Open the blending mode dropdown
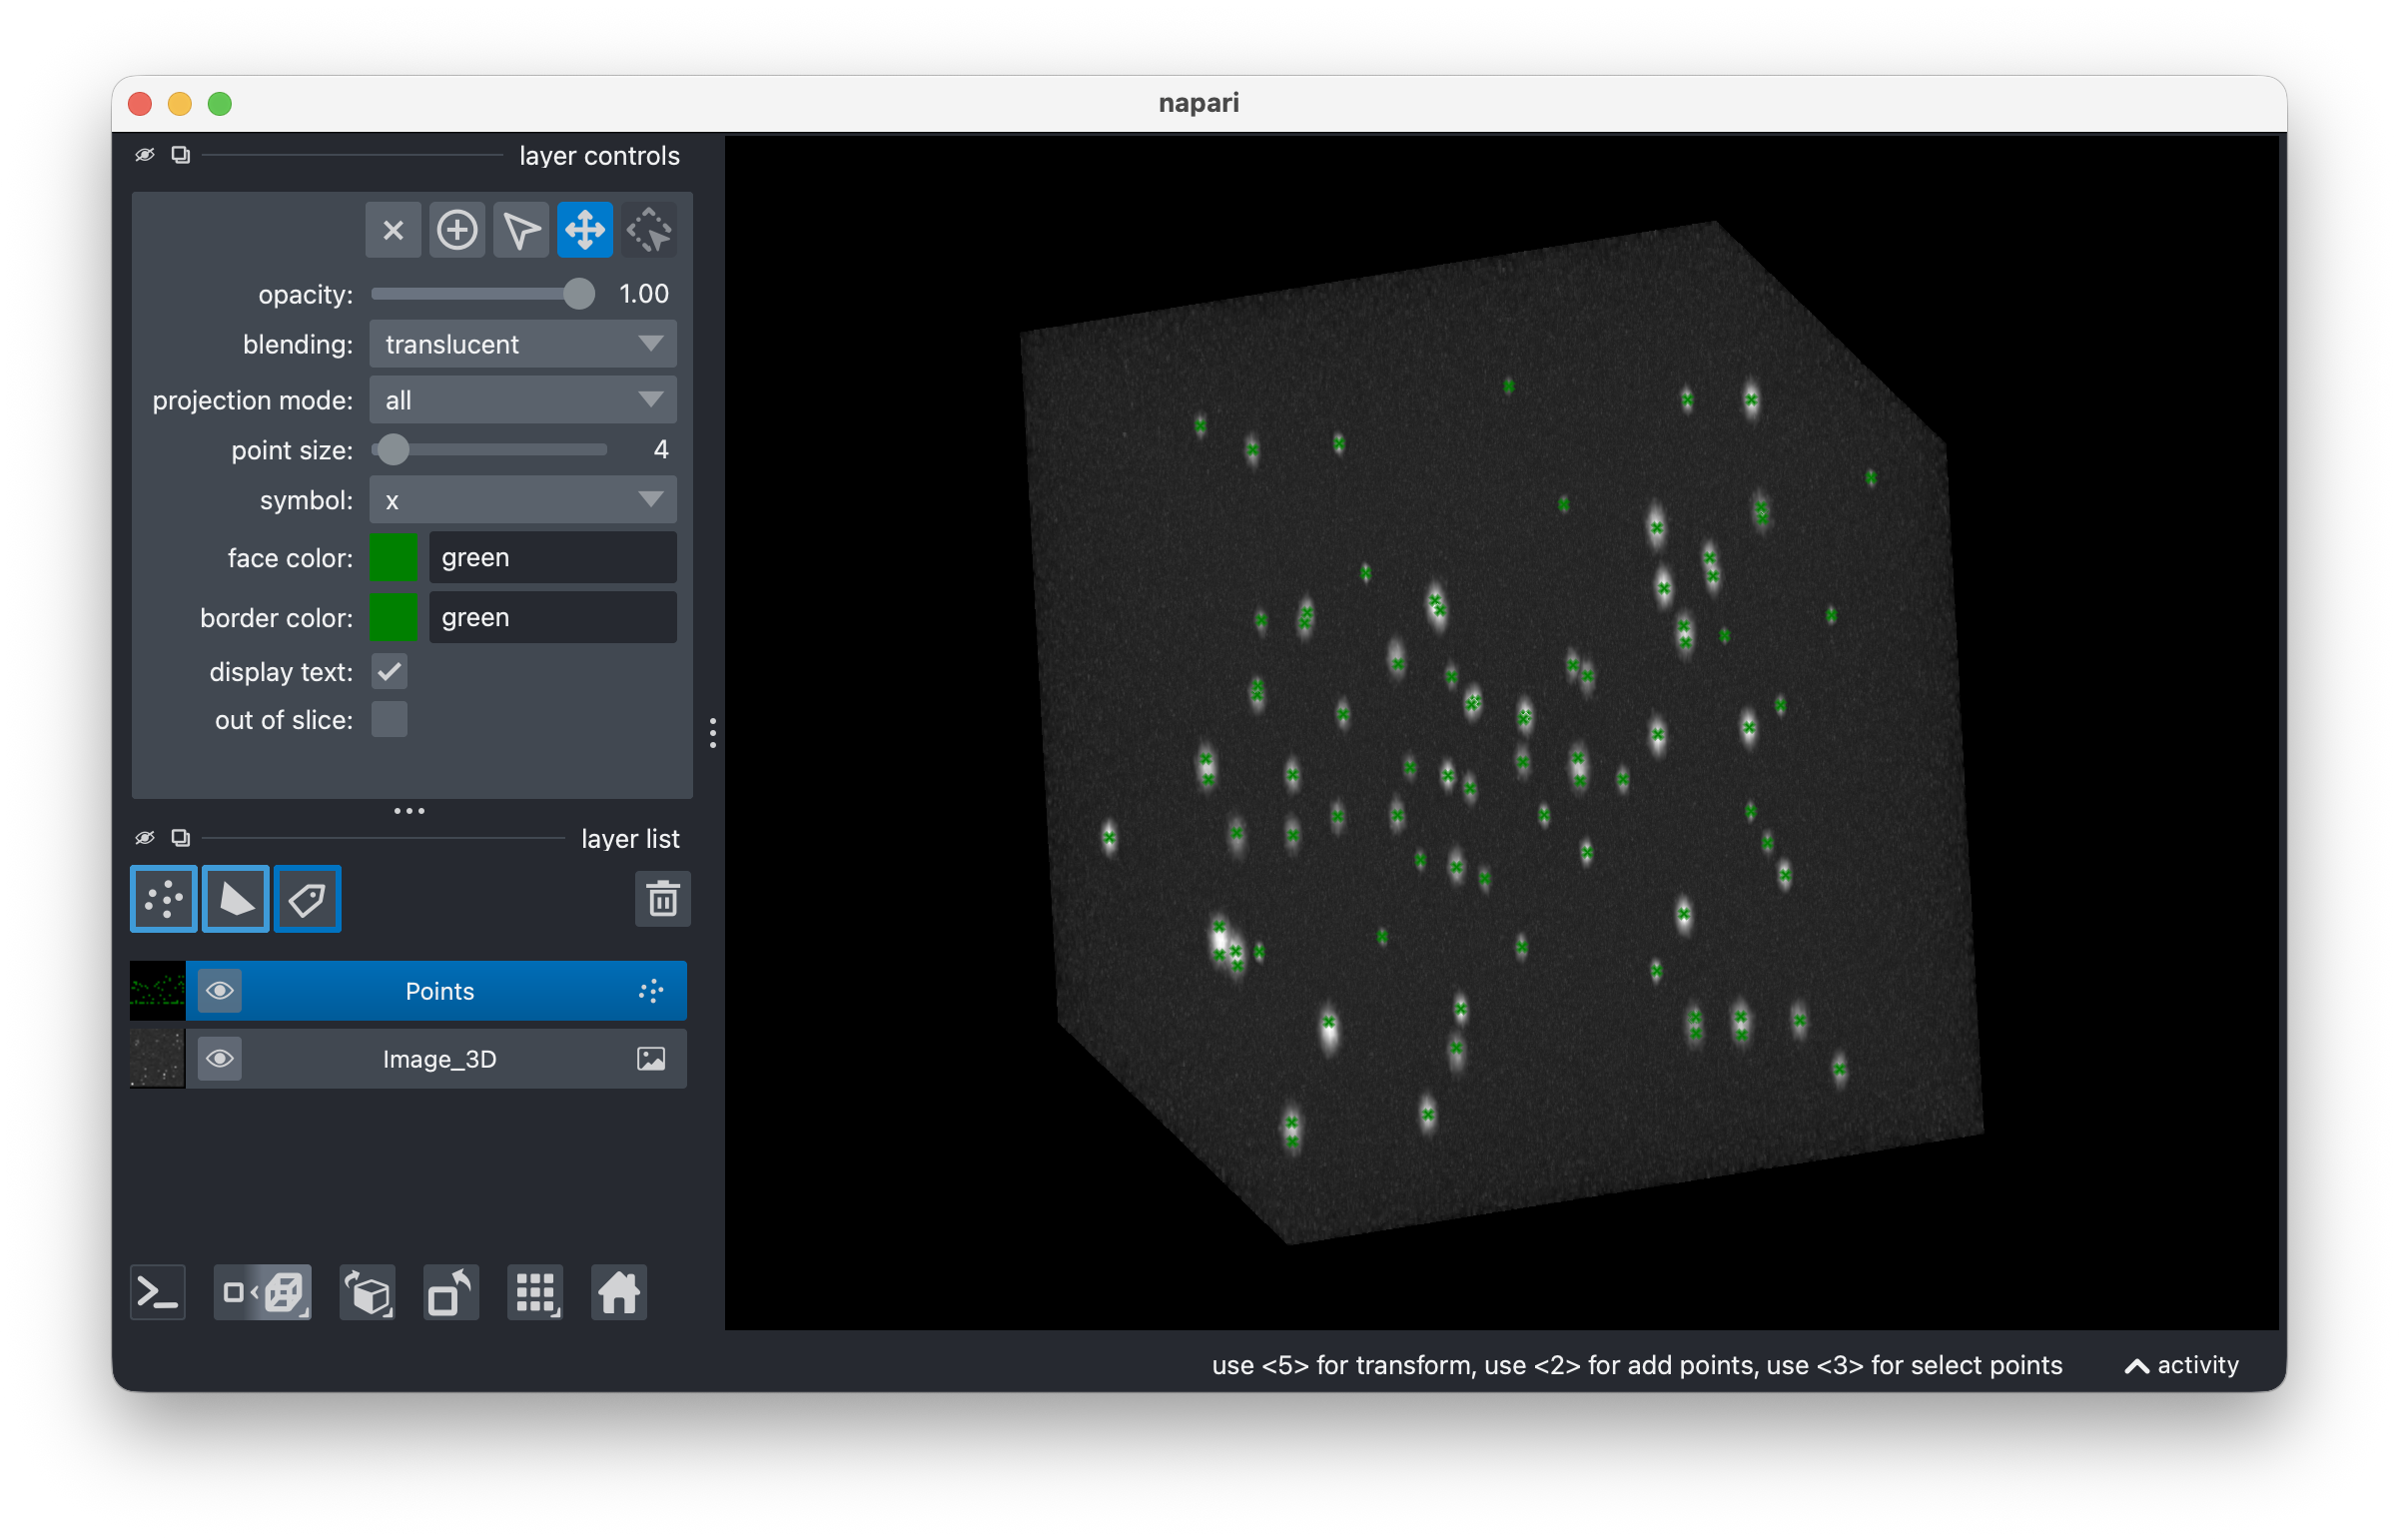Image resolution: width=2399 pixels, height=1540 pixels. [x=523, y=344]
